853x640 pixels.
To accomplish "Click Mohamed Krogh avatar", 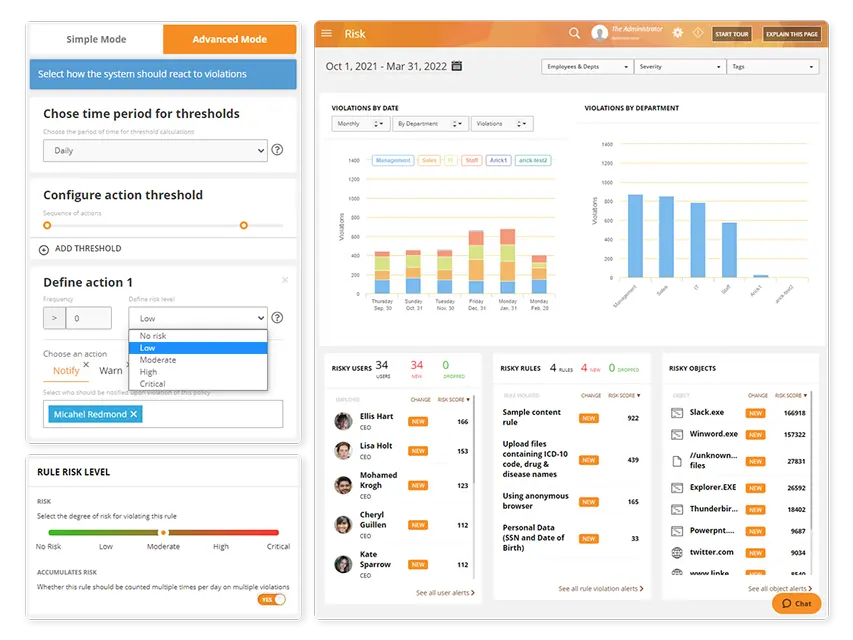I will (x=343, y=485).
